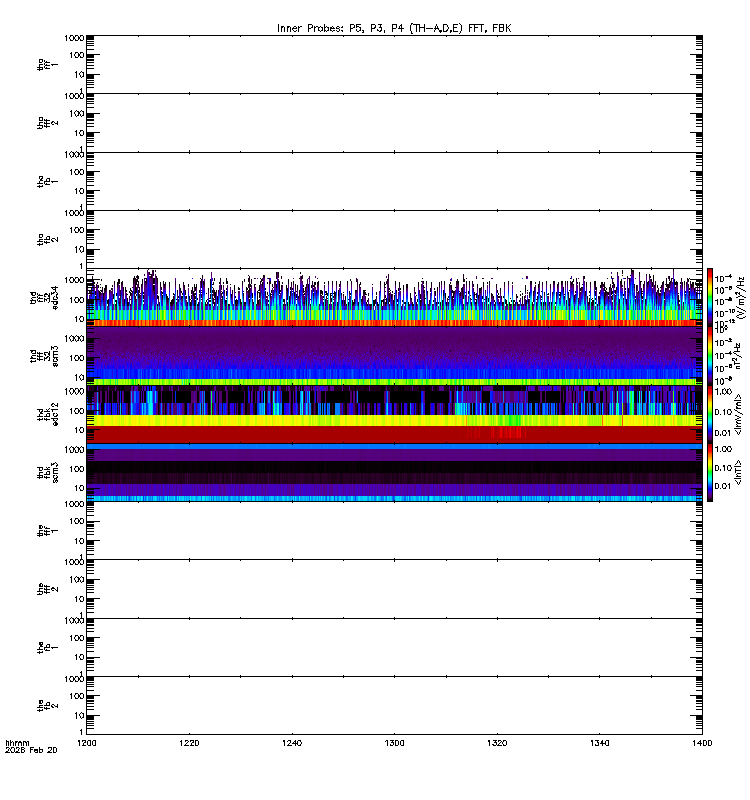This screenshot has width=750, height=800.
Task: Click the 1300 time axis label
Action: pos(394,743)
